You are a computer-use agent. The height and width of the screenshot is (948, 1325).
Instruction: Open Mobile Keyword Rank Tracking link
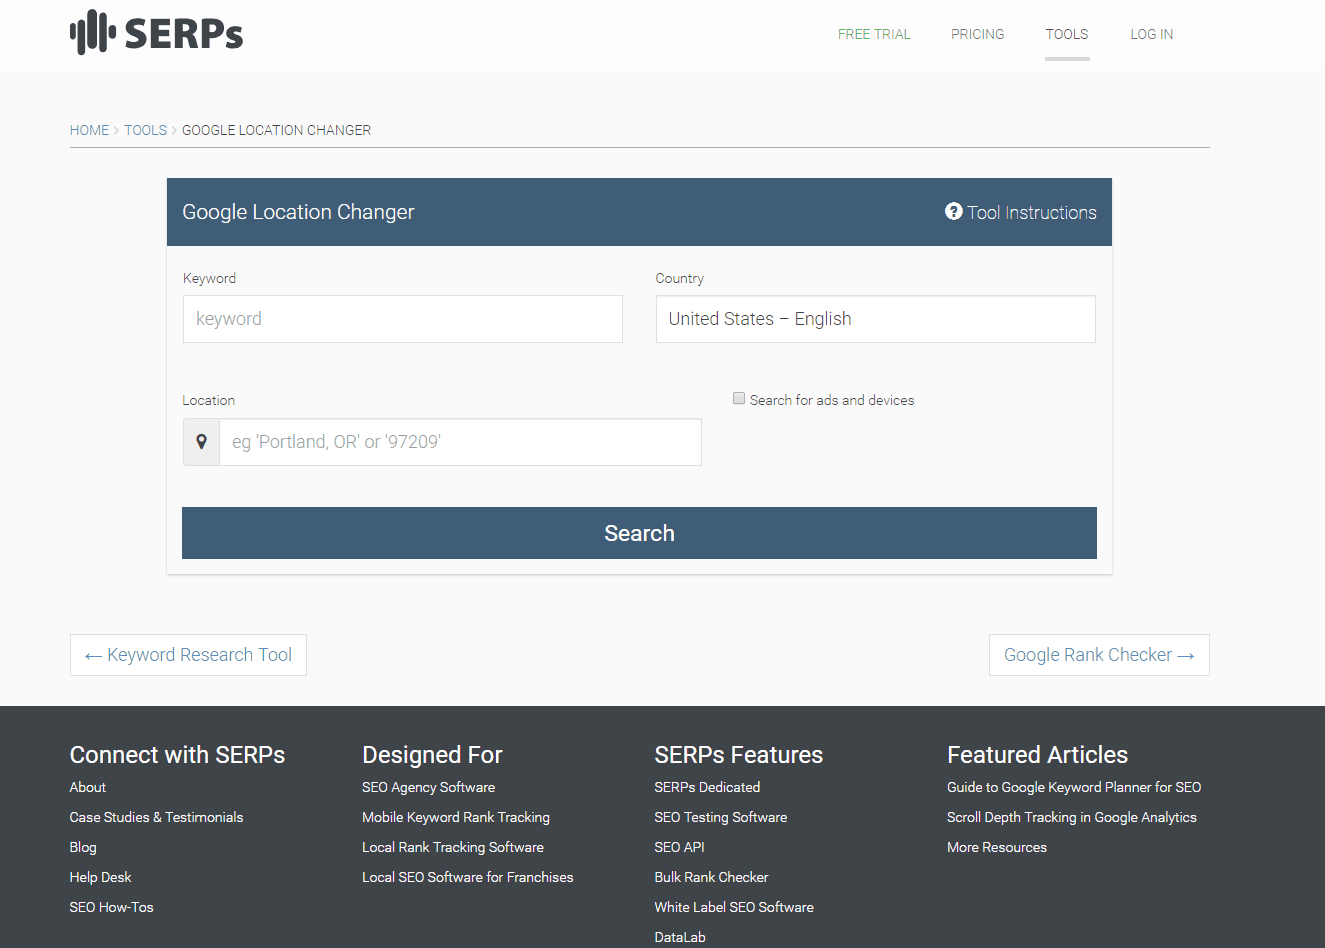tap(456, 817)
